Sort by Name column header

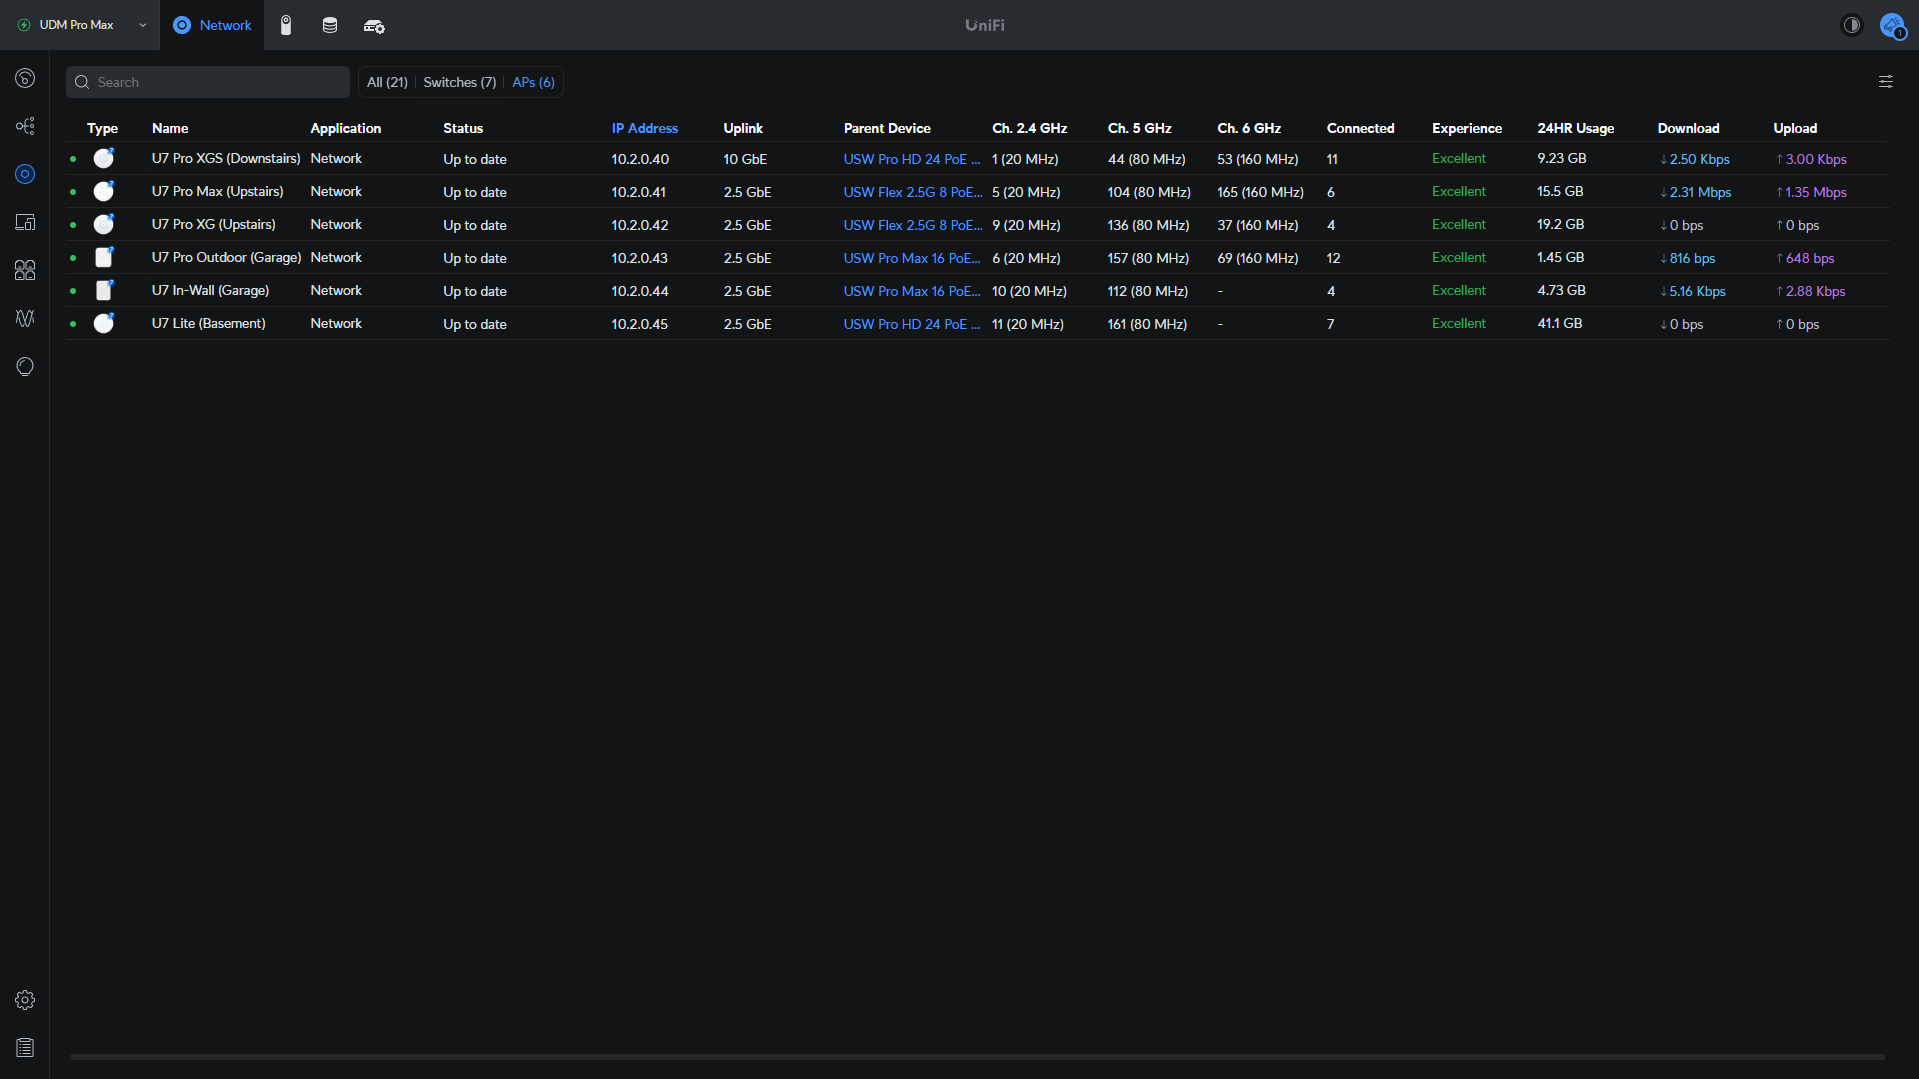(x=170, y=128)
